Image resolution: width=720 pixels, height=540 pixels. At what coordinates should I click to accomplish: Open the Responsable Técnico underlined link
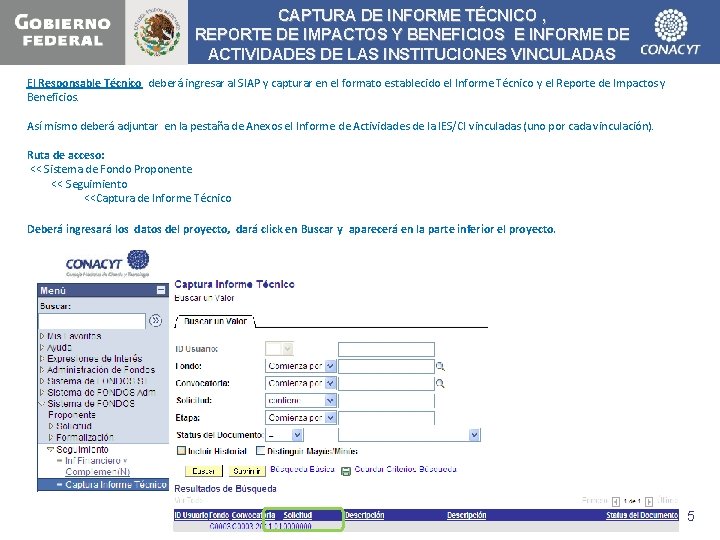[84, 83]
